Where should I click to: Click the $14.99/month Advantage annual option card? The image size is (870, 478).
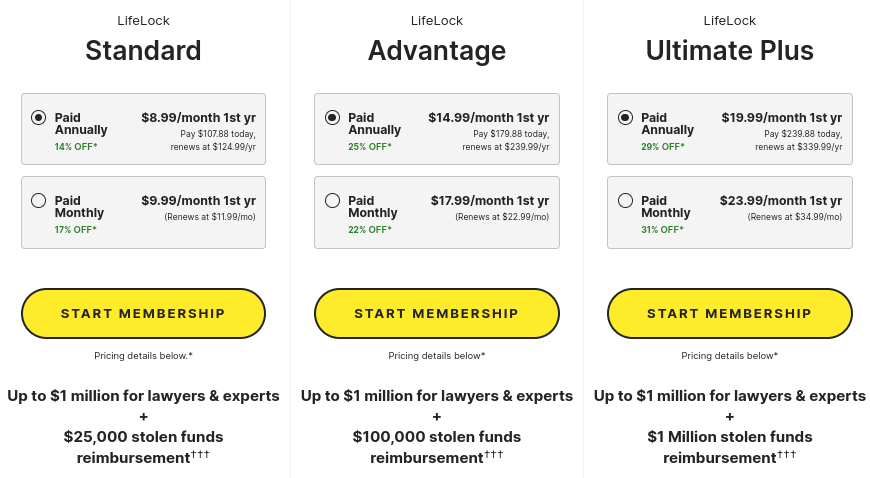[437, 129]
